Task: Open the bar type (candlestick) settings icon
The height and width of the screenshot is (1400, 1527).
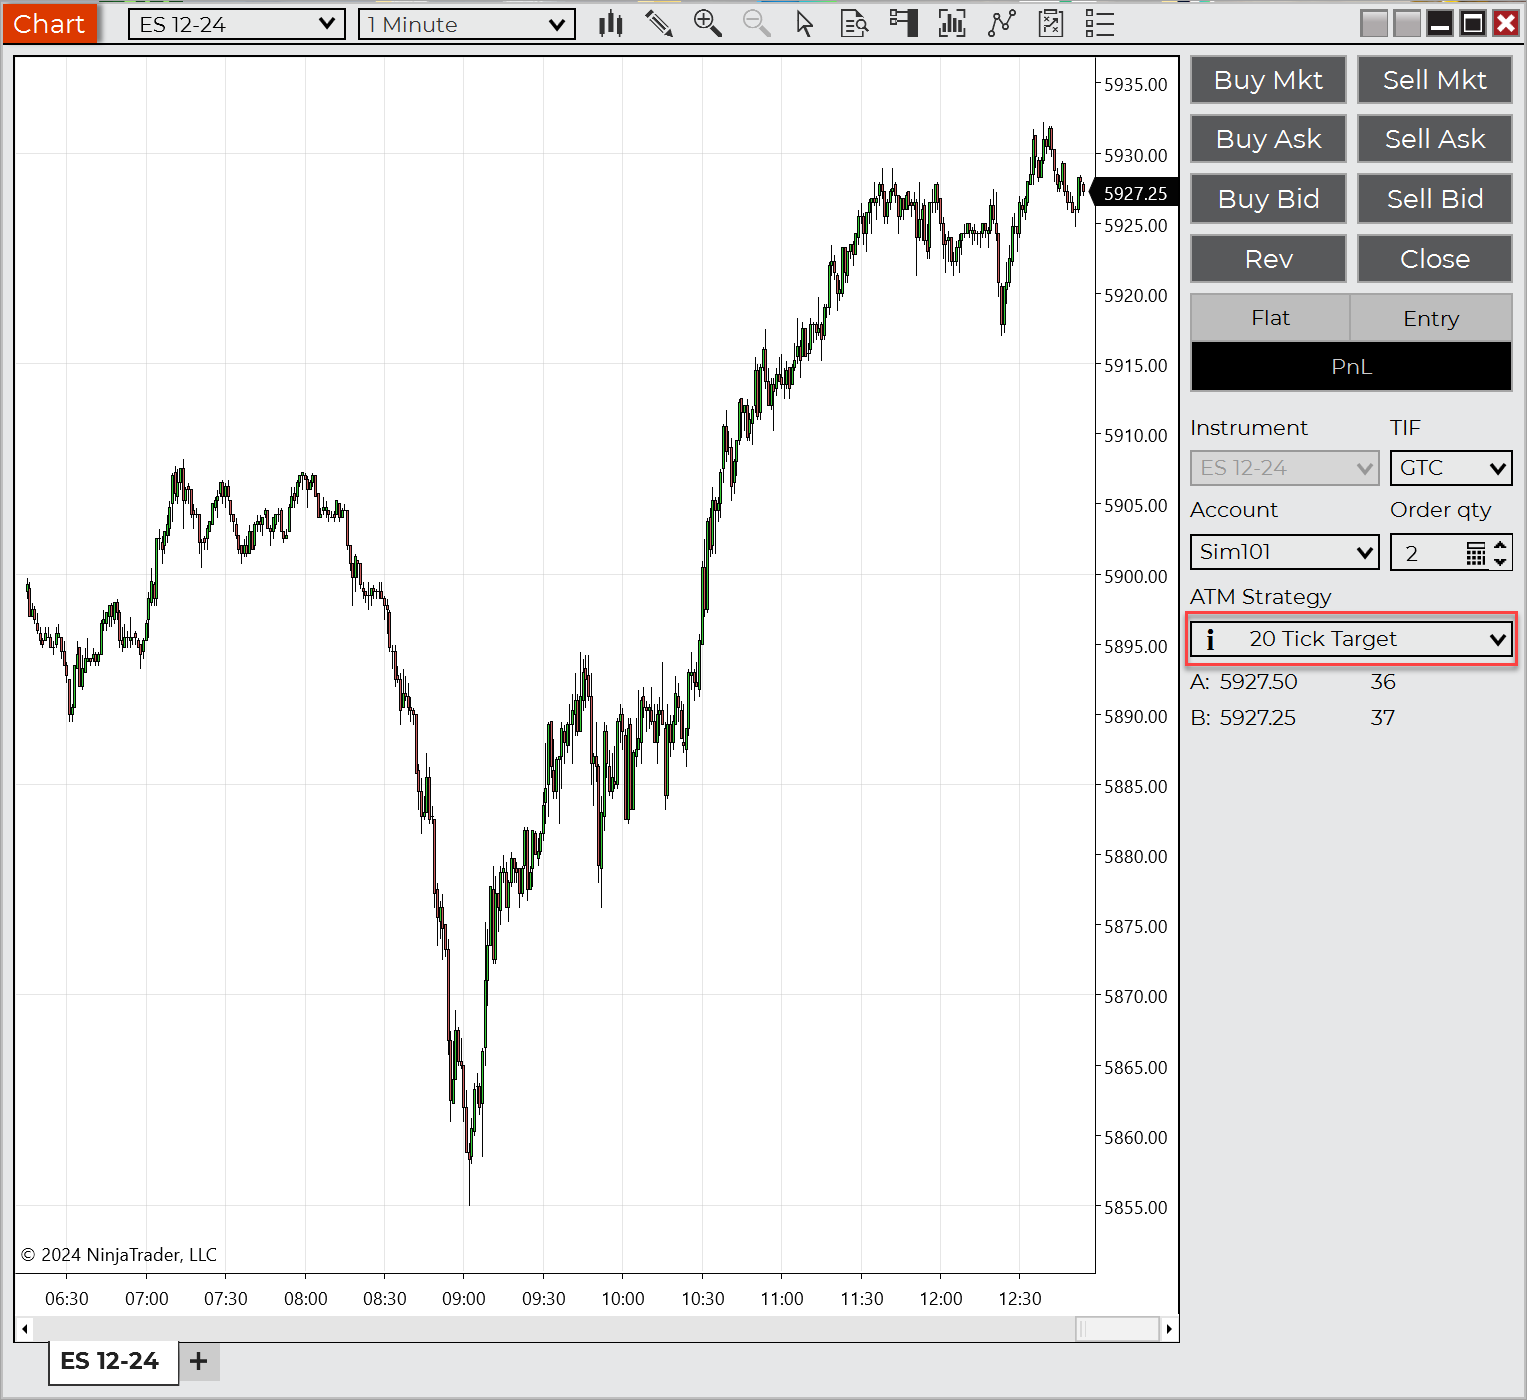Action: click(x=610, y=24)
